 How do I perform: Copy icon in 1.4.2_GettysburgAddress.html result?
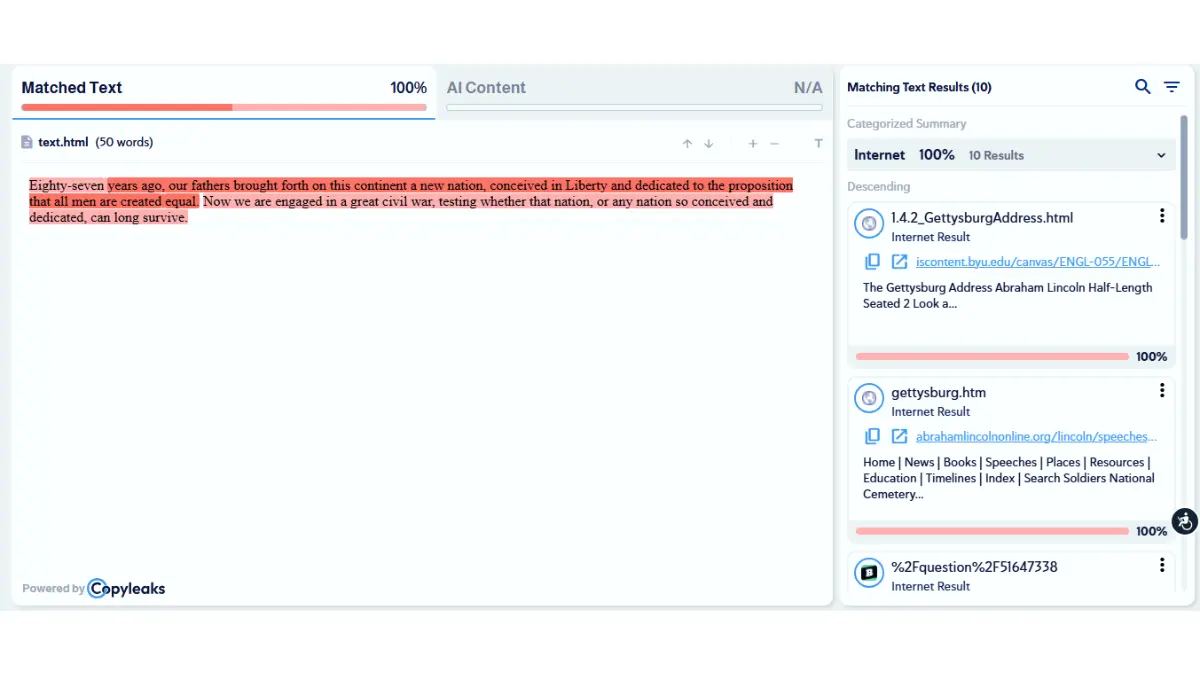(x=872, y=262)
